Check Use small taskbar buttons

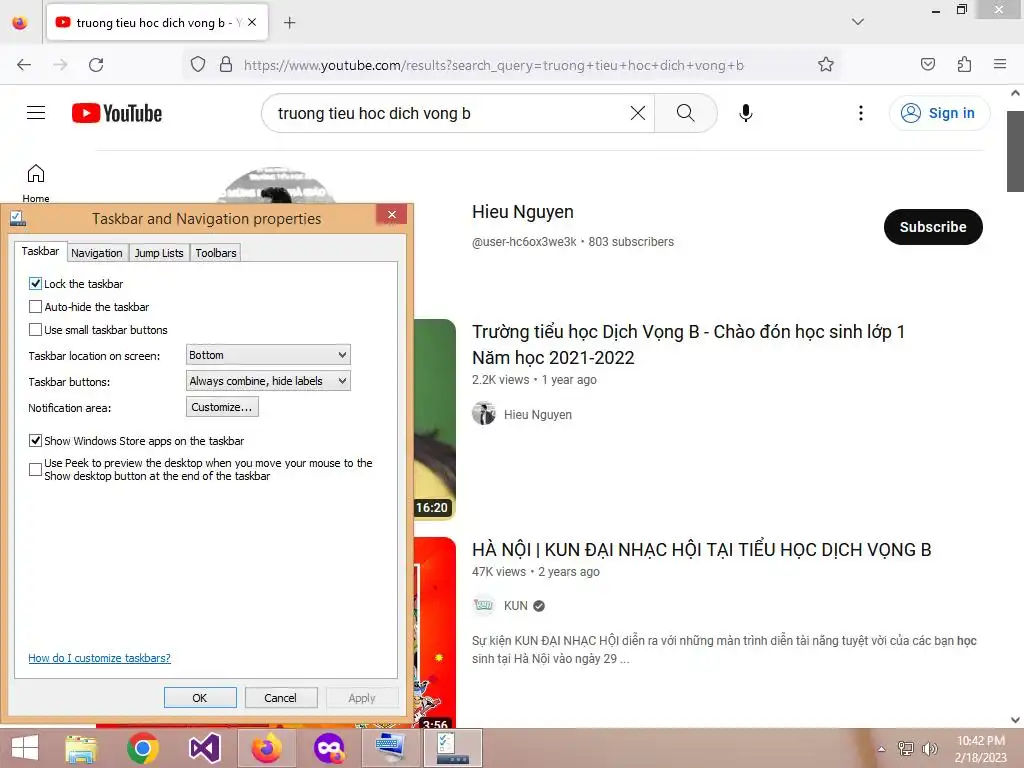35,329
